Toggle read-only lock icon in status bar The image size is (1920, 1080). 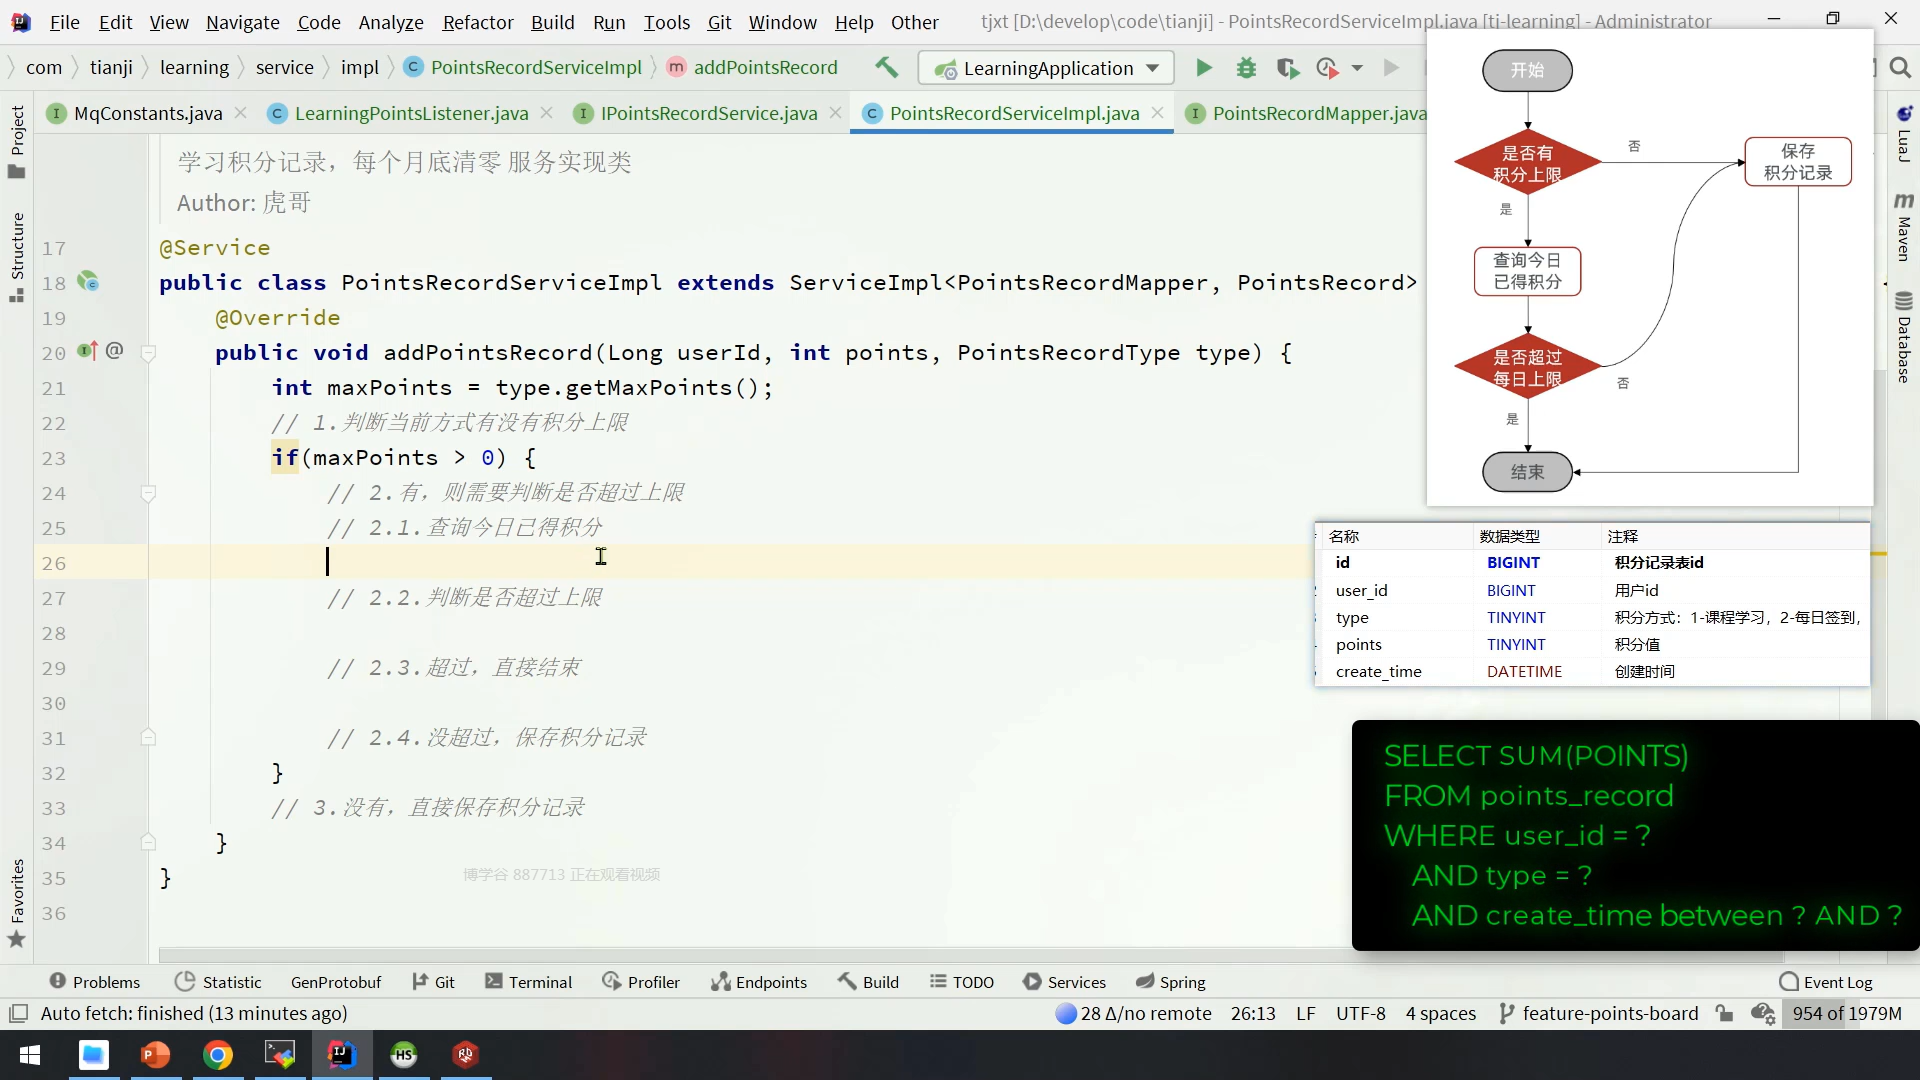point(1724,1013)
